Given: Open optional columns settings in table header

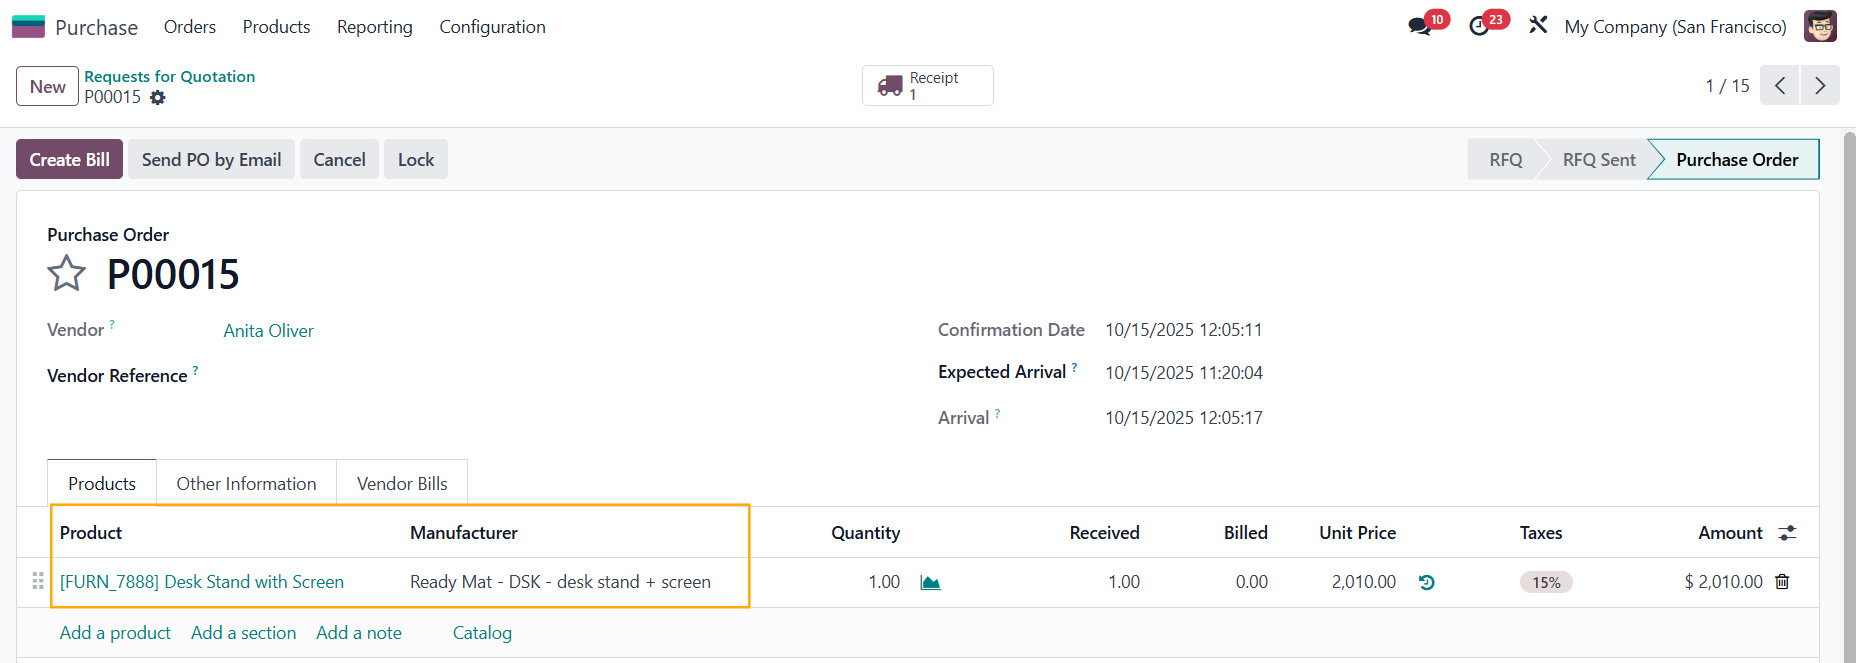Looking at the screenshot, I should click(1787, 534).
